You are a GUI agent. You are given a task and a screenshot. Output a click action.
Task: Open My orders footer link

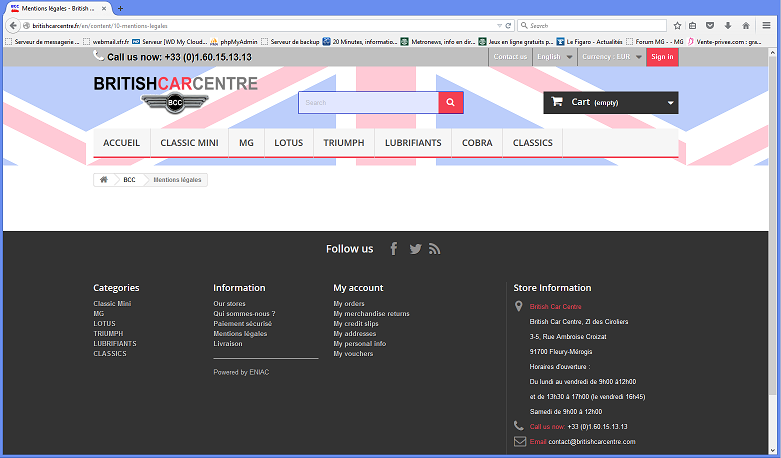pyautogui.click(x=349, y=304)
